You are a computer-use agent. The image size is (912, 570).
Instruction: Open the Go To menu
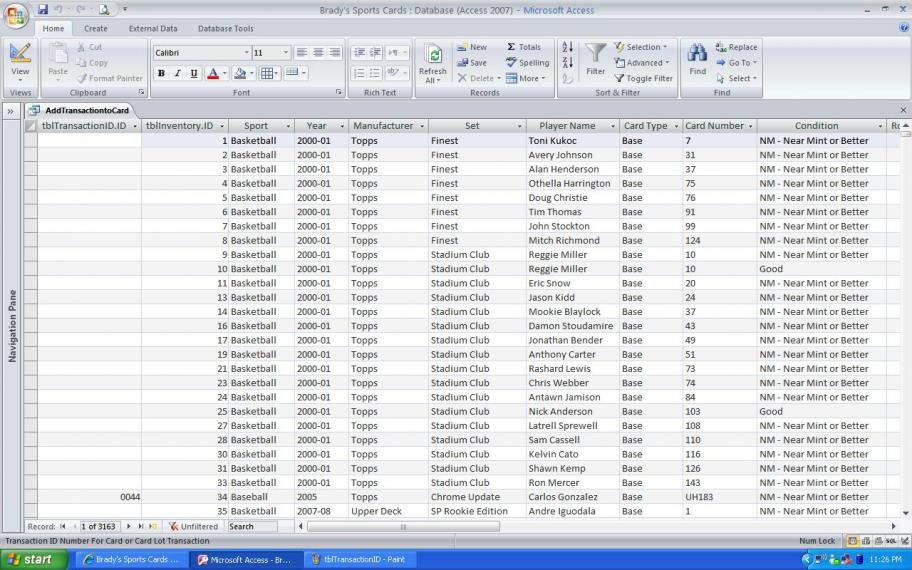(736, 63)
